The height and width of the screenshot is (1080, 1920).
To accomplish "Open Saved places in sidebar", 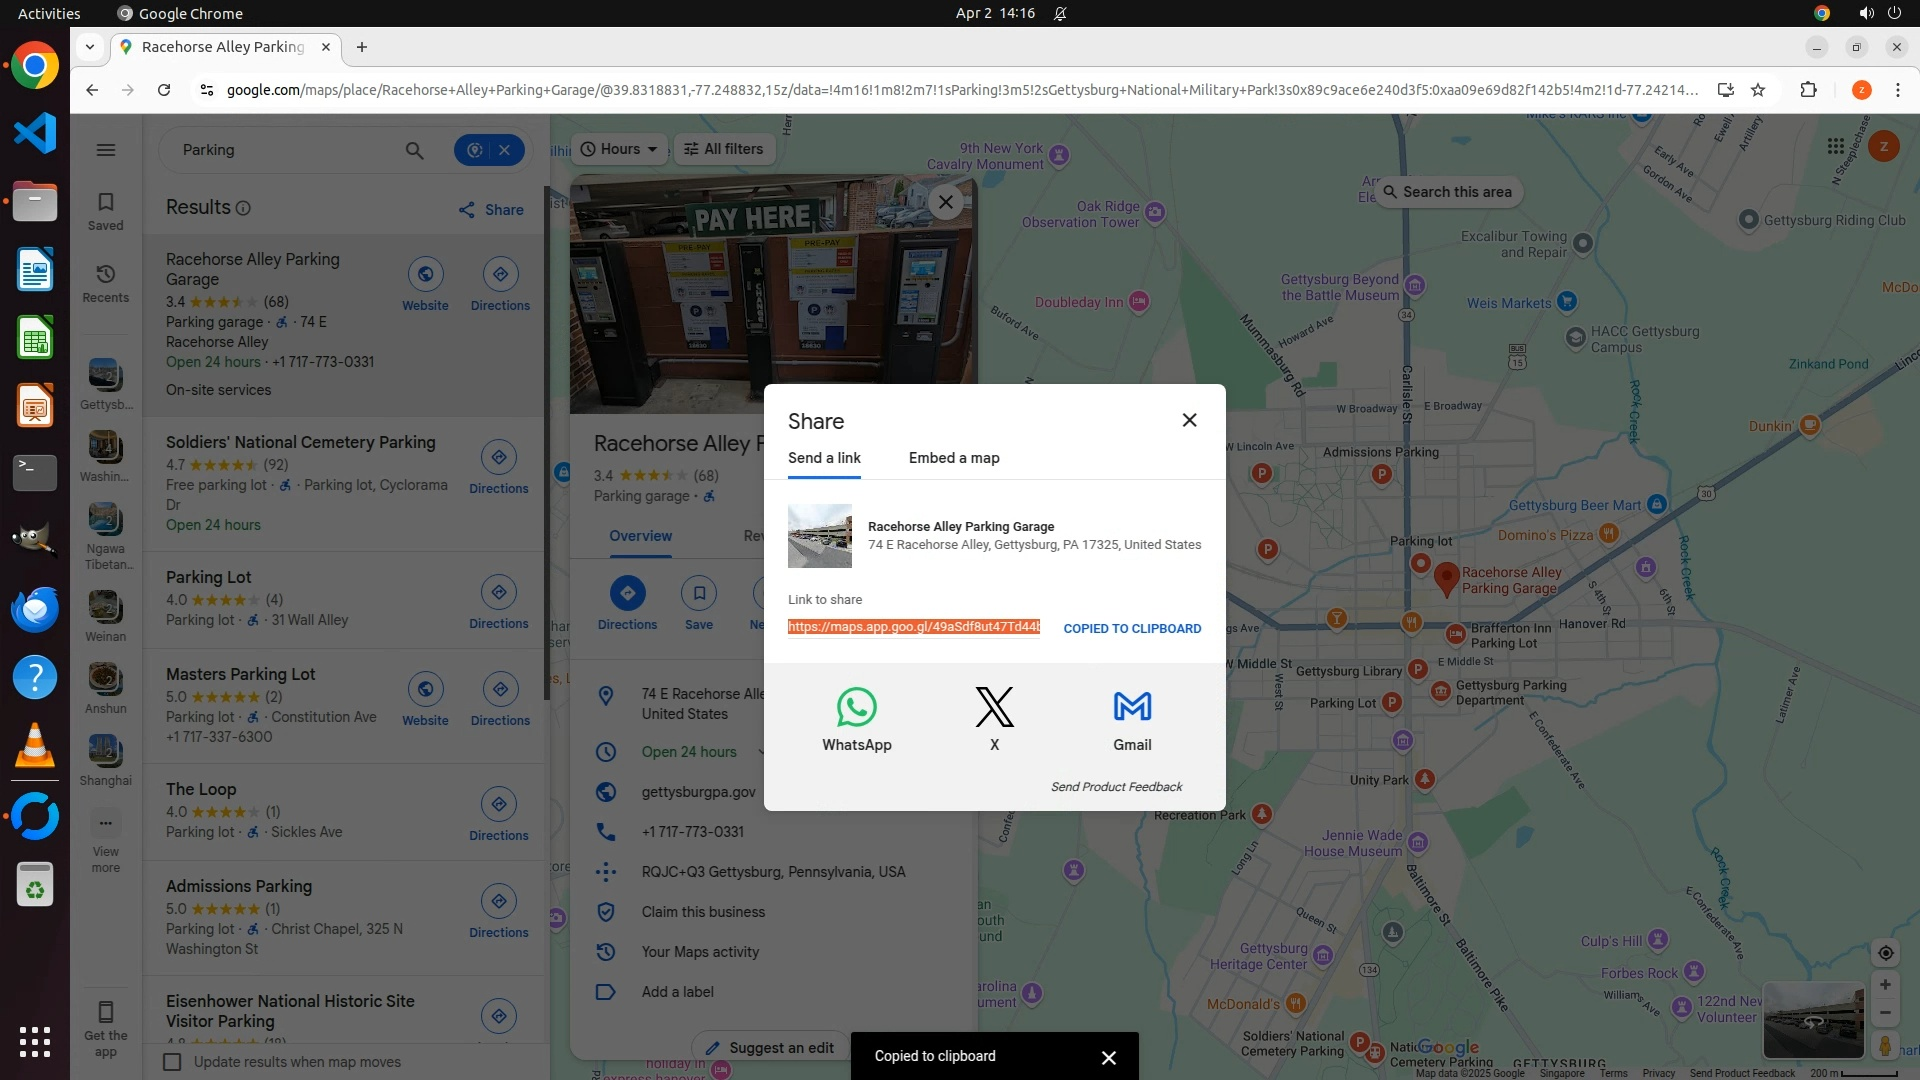I will tap(106, 210).
